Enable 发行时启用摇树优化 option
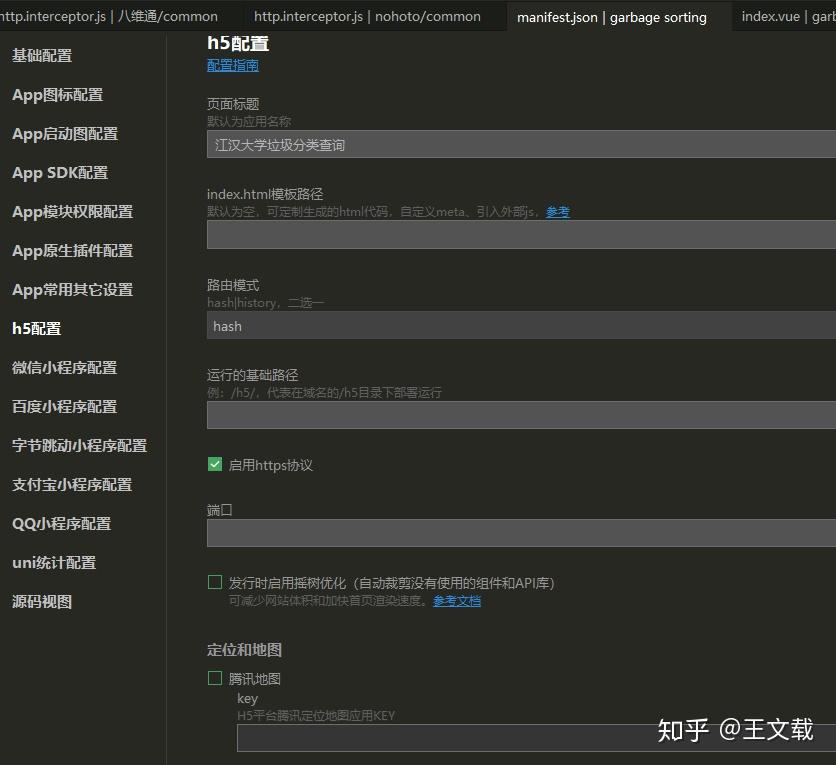836x765 pixels. tap(214, 581)
